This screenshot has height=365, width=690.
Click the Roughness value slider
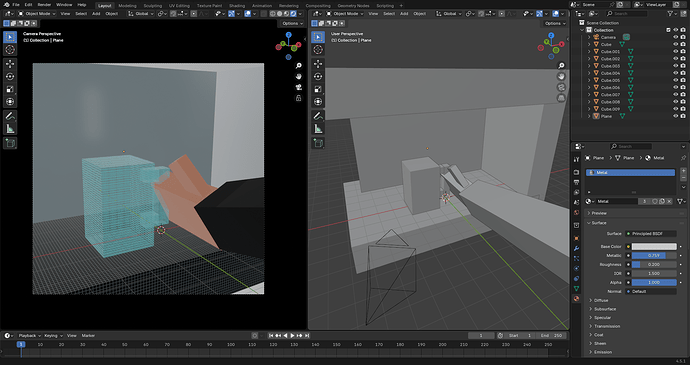(x=654, y=265)
